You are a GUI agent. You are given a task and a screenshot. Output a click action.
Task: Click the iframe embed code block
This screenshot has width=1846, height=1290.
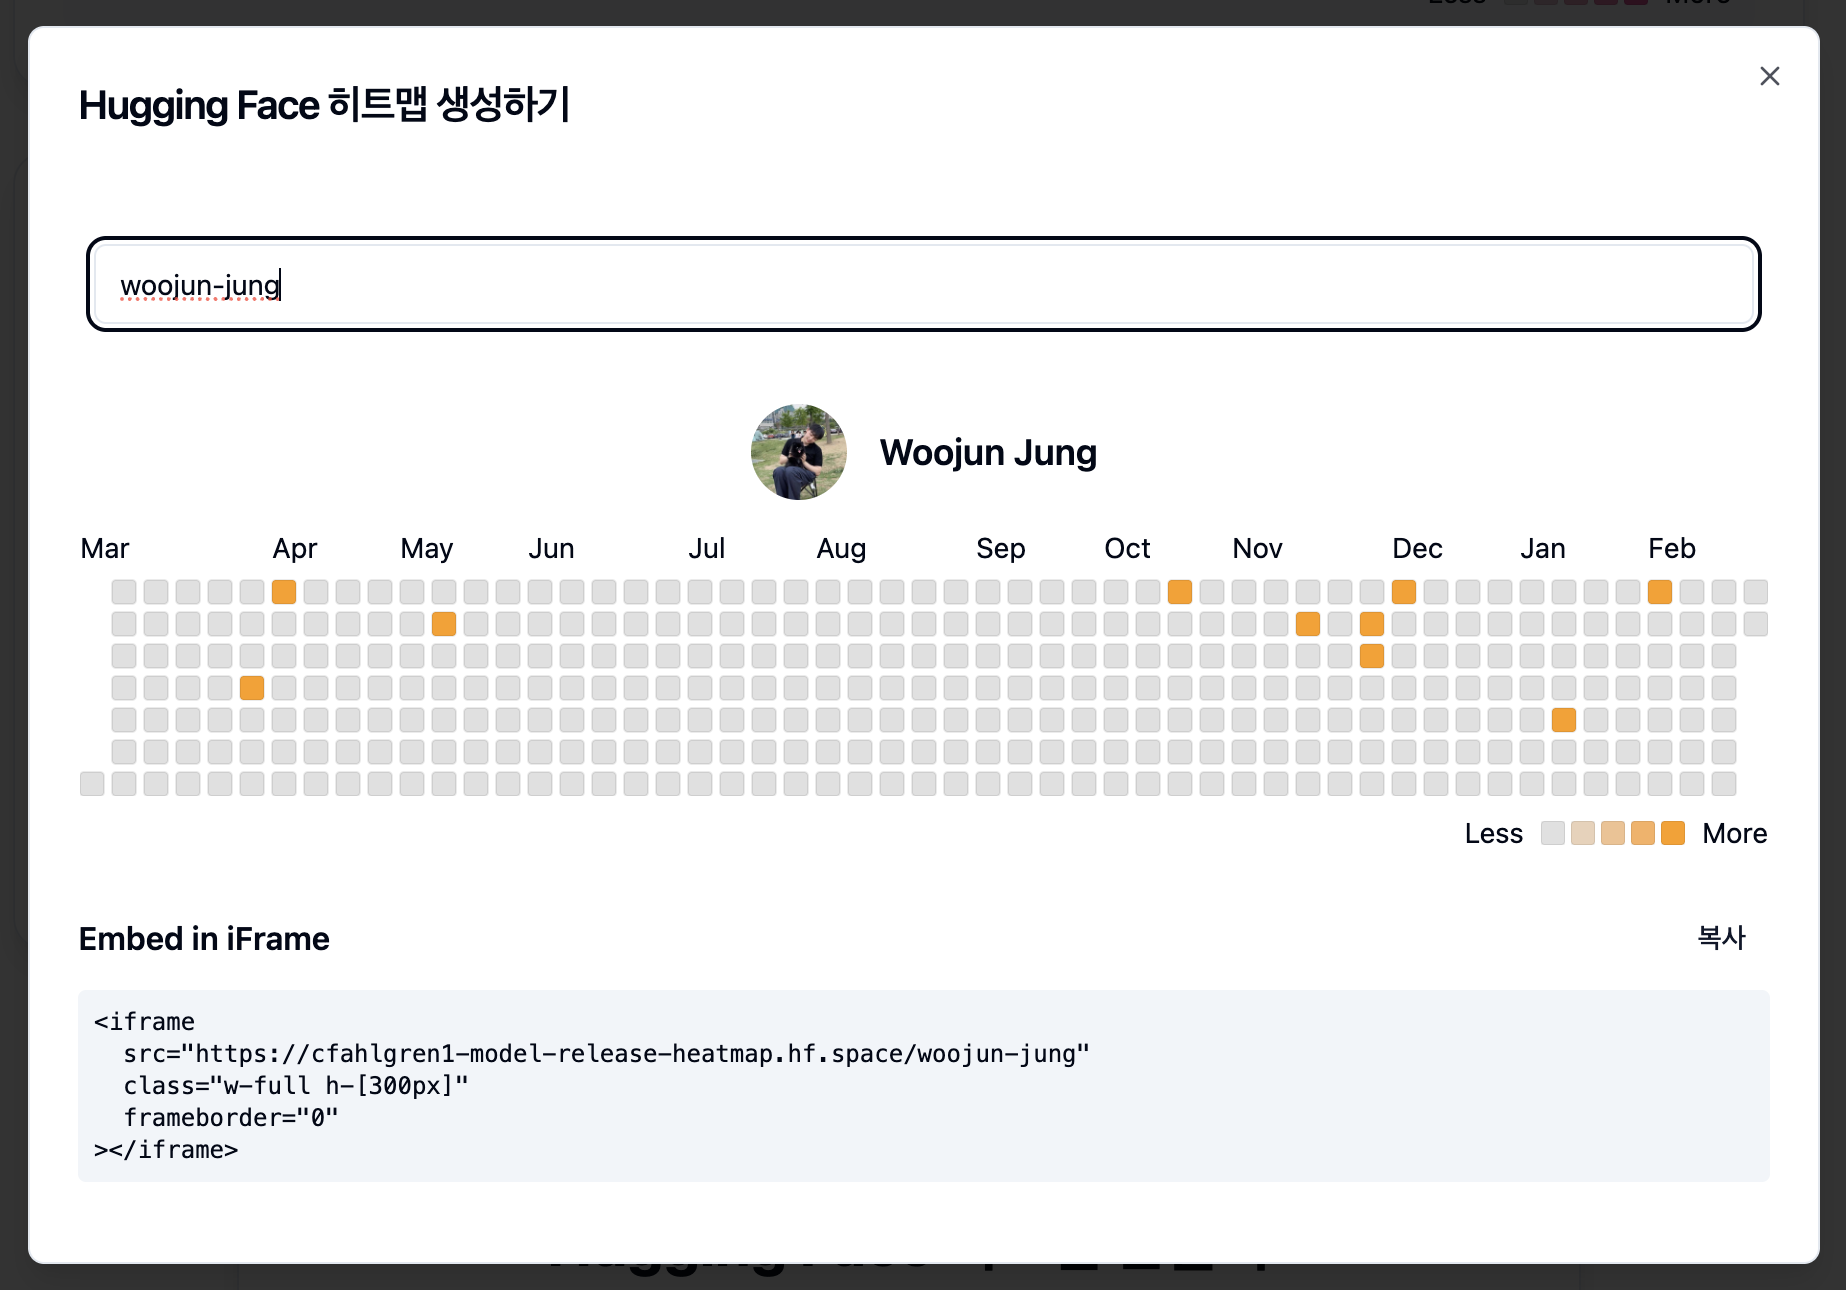click(922, 1085)
